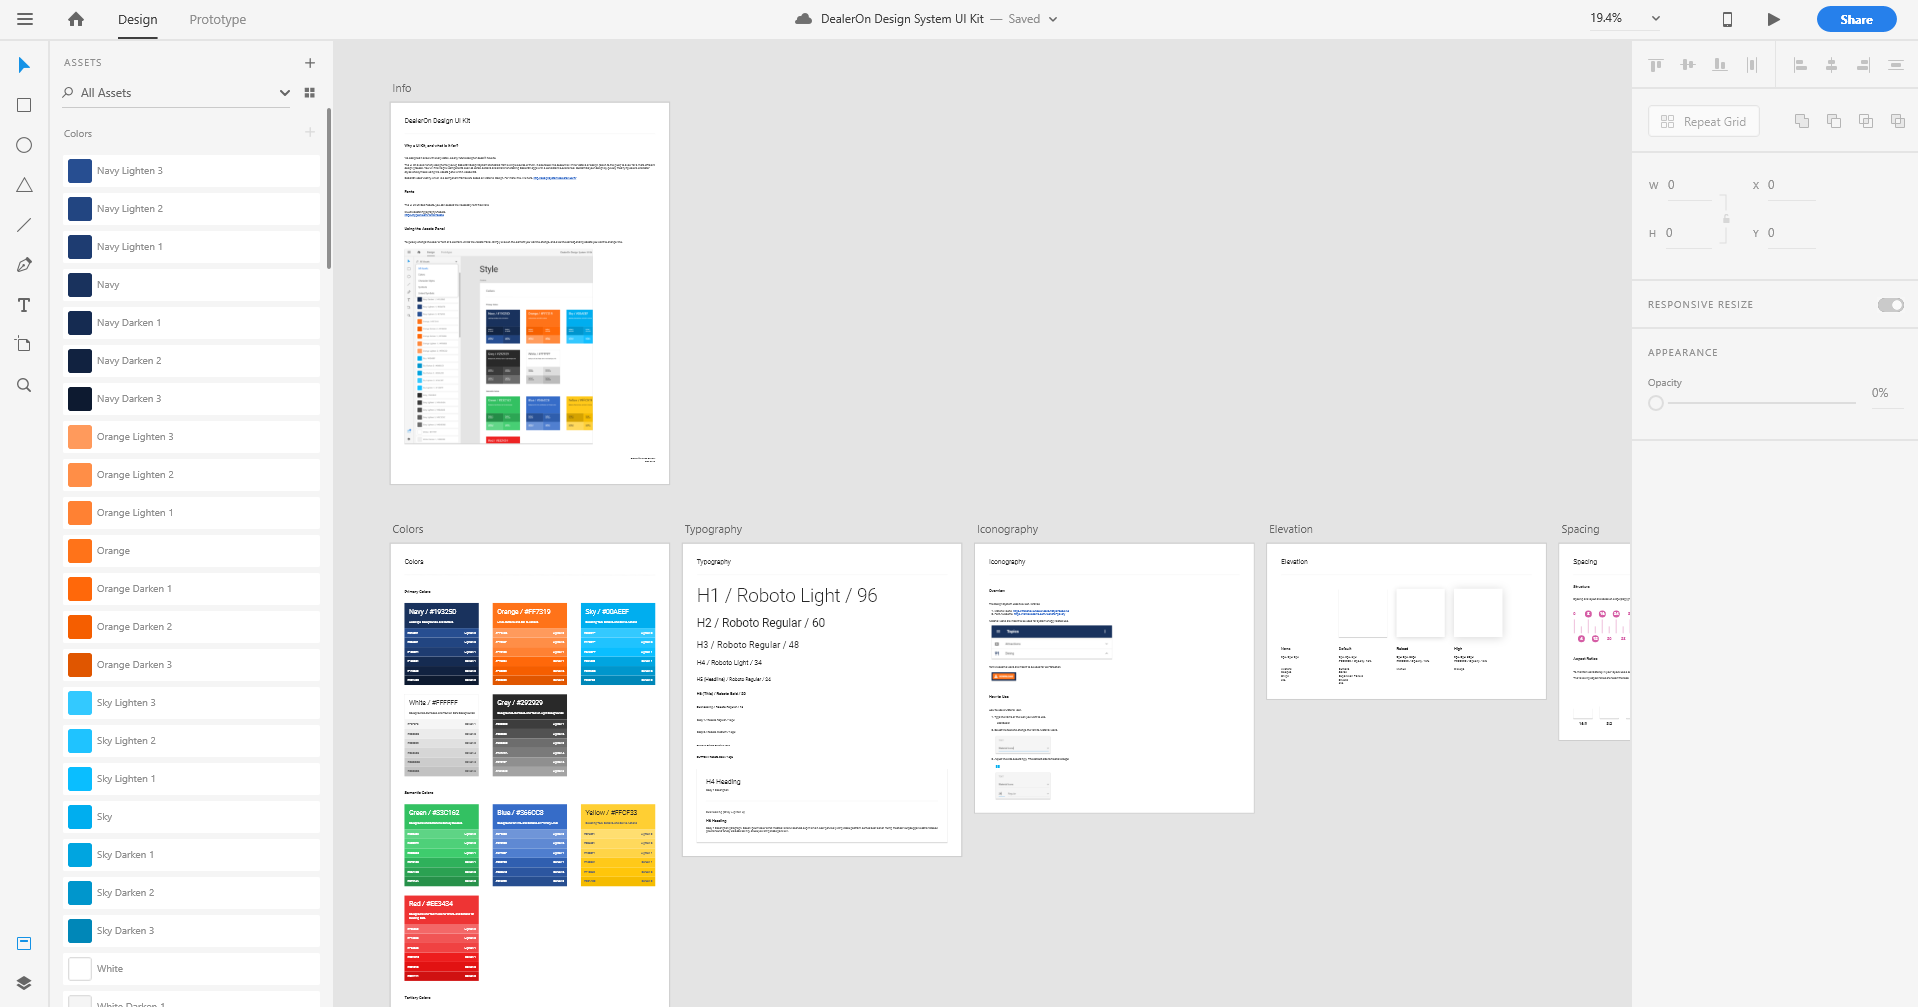Select the Sky Darken 2 color
Image resolution: width=1918 pixels, height=1007 pixels.
192,893
